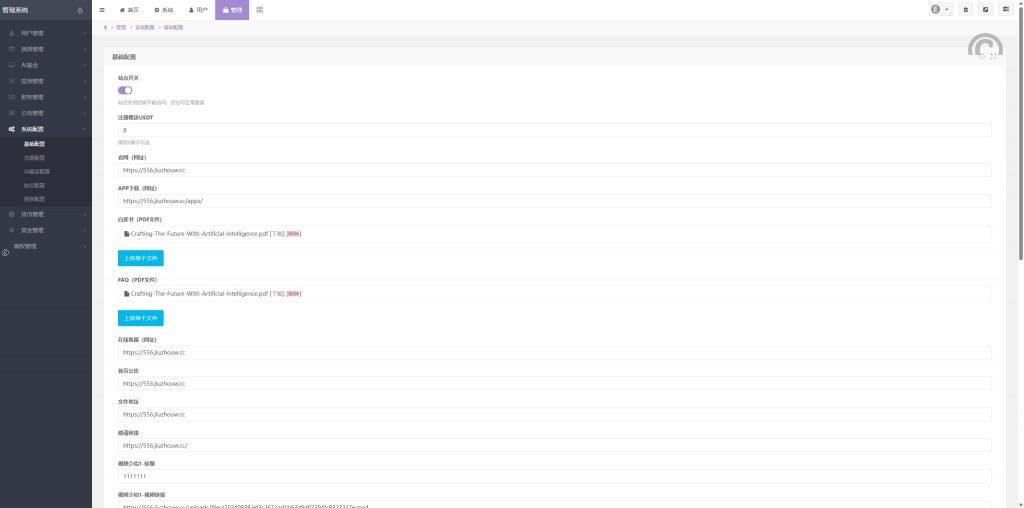Screen dimensions: 1024x508
Task: Open the submenu item just below 基础配置
Action: click(35, 158)
